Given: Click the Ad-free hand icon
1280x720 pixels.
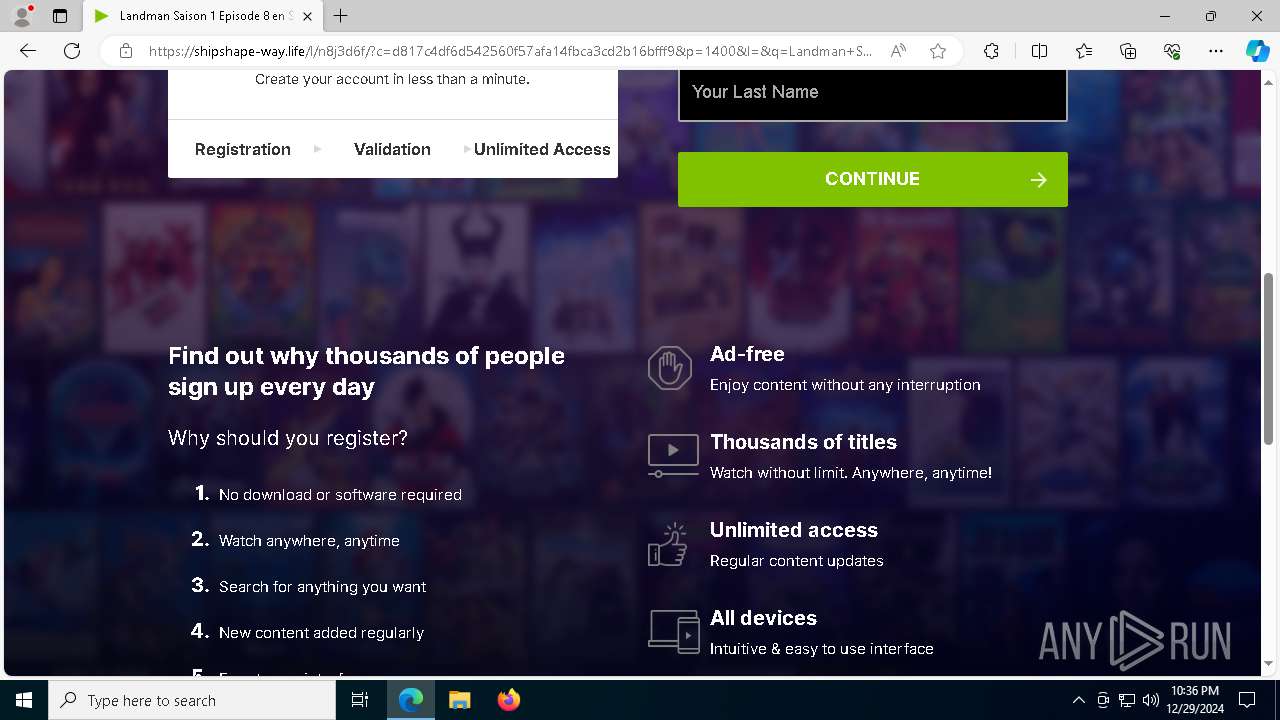Looking at the screenshot, I should (670, 368).
